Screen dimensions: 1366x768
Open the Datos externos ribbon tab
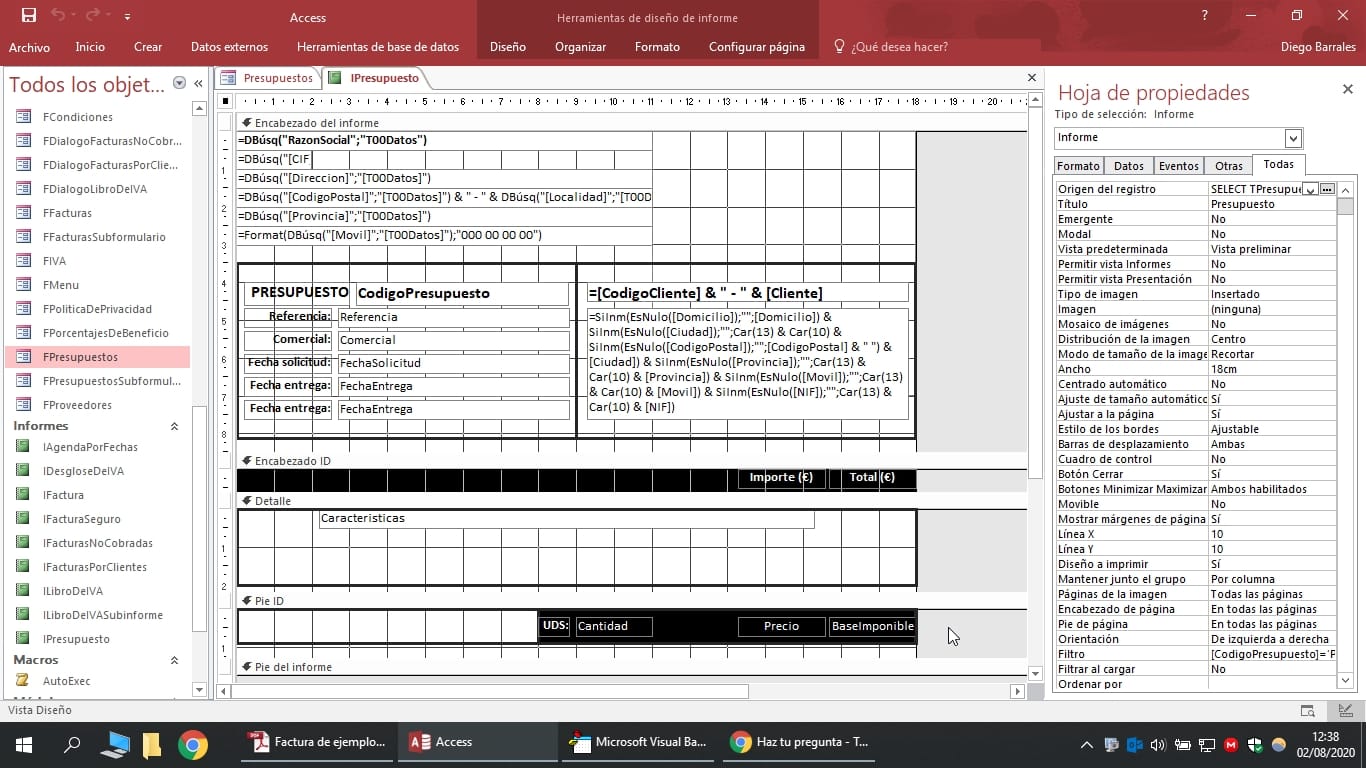pos(229,47)
